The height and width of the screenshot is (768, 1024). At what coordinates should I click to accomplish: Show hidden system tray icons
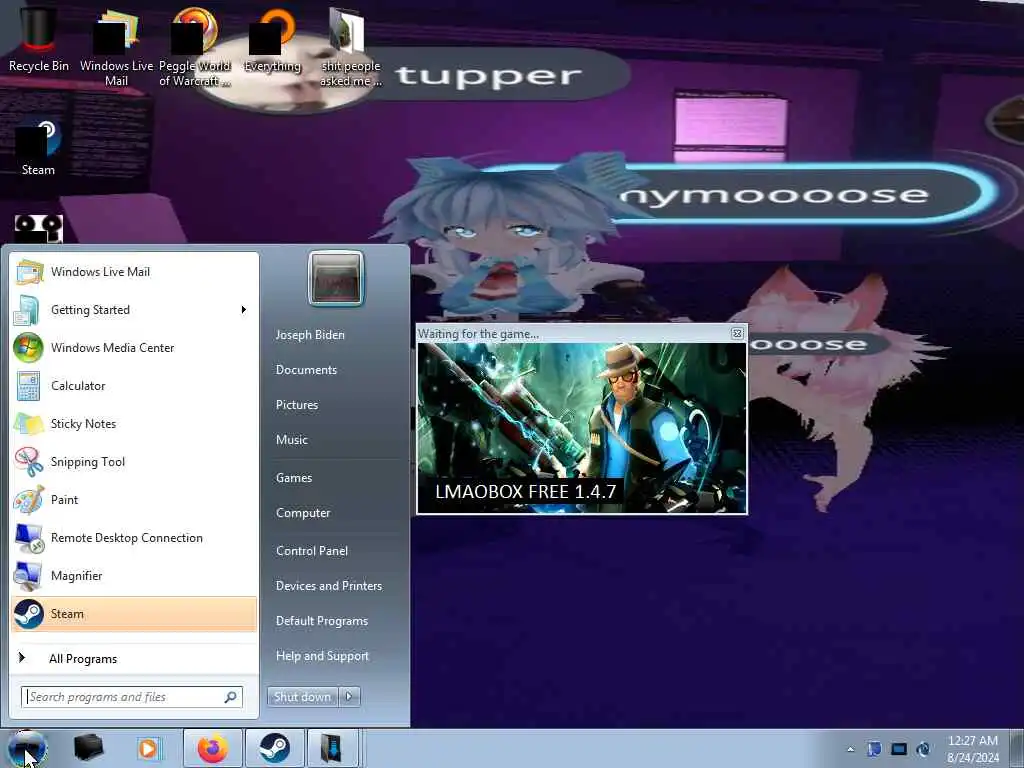[x=850, y=749]
